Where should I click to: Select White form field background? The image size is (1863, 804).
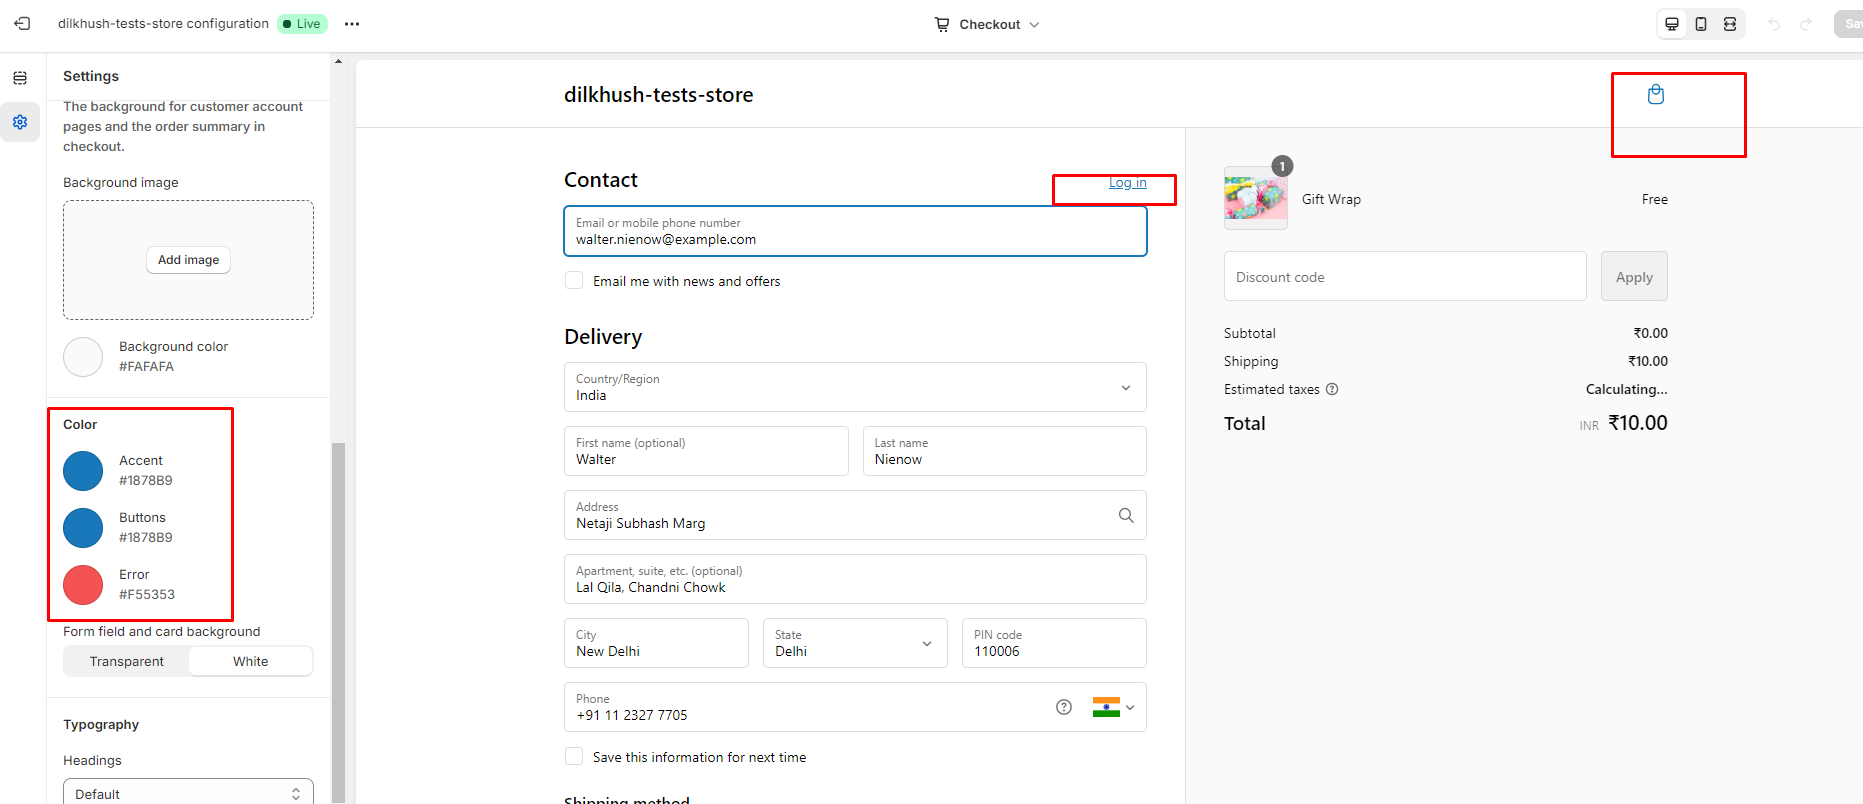coord(251,661)
